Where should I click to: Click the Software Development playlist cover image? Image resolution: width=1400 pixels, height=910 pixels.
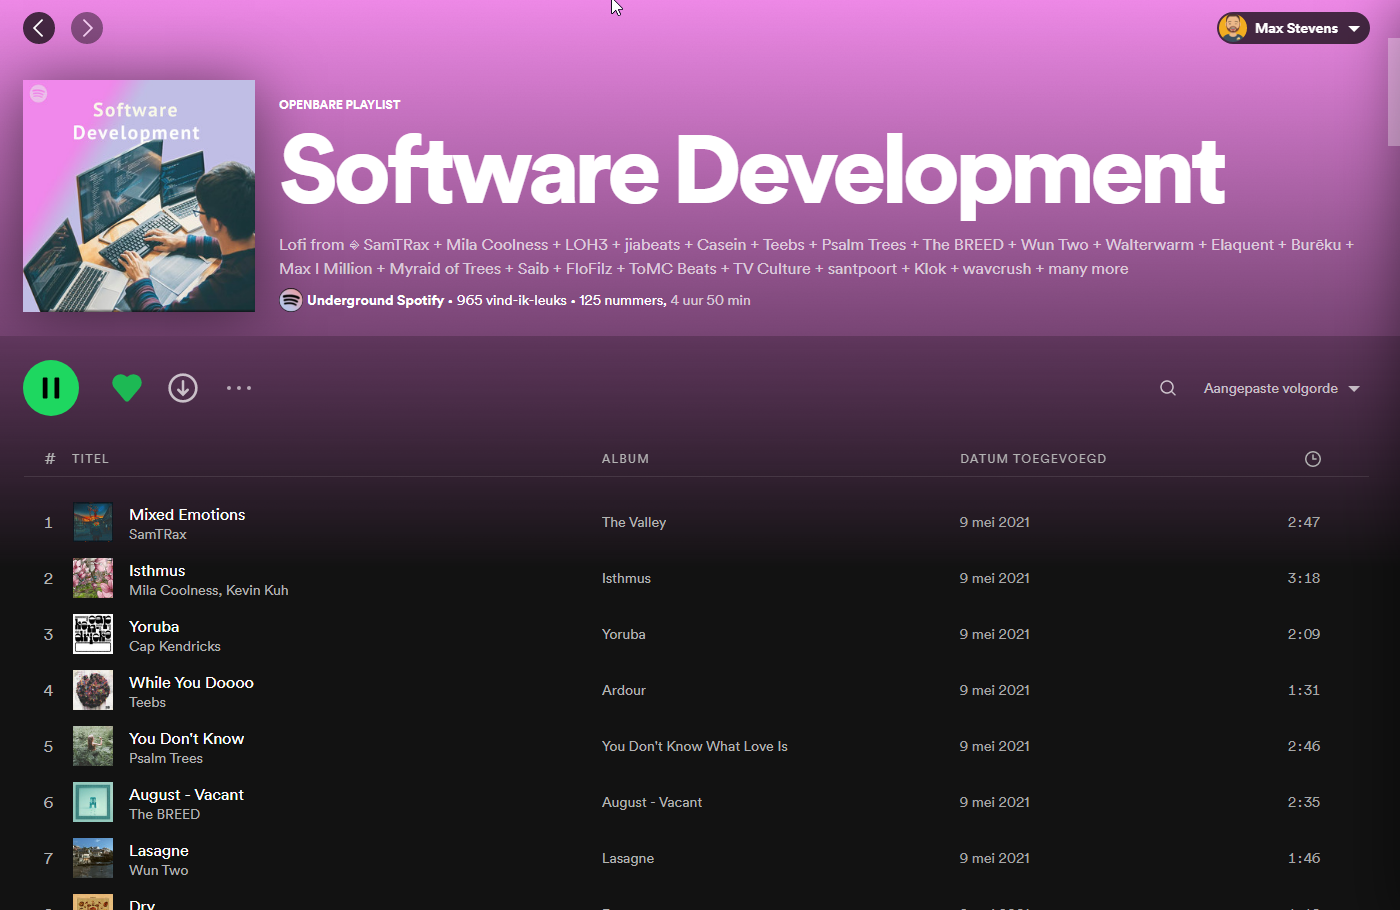tap(139, 196)
